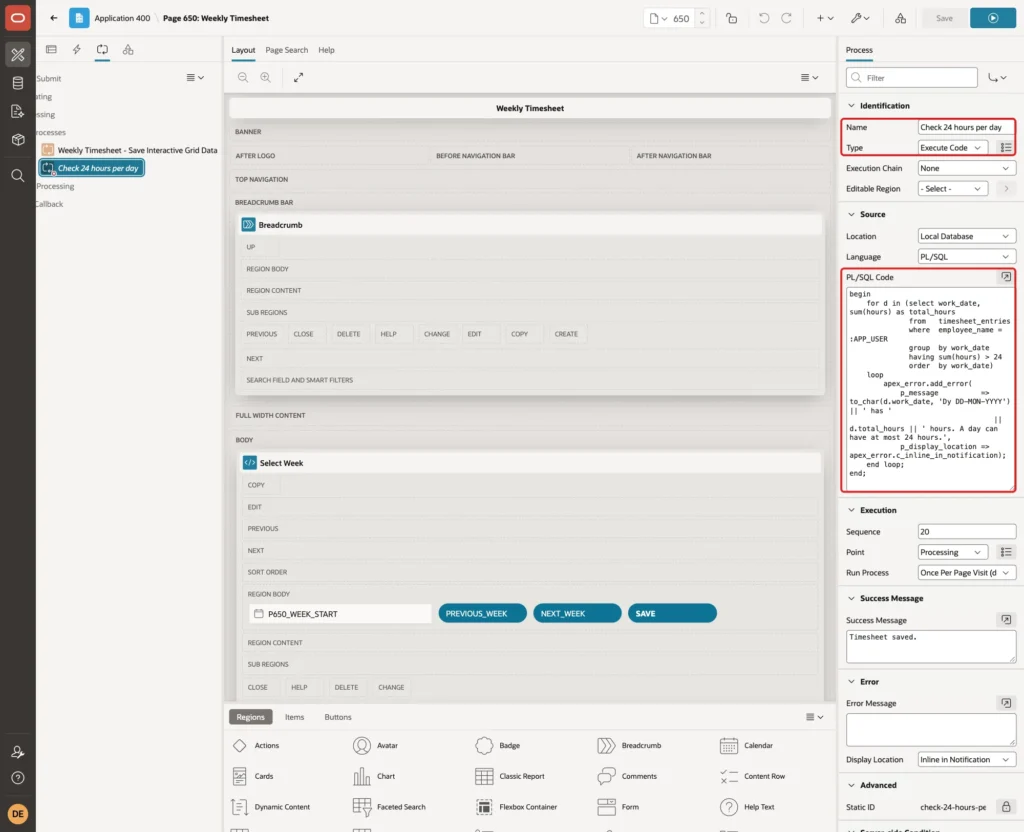Click the Oracle logo home icon
1024x832 pixels.
[x=18, y=18]
